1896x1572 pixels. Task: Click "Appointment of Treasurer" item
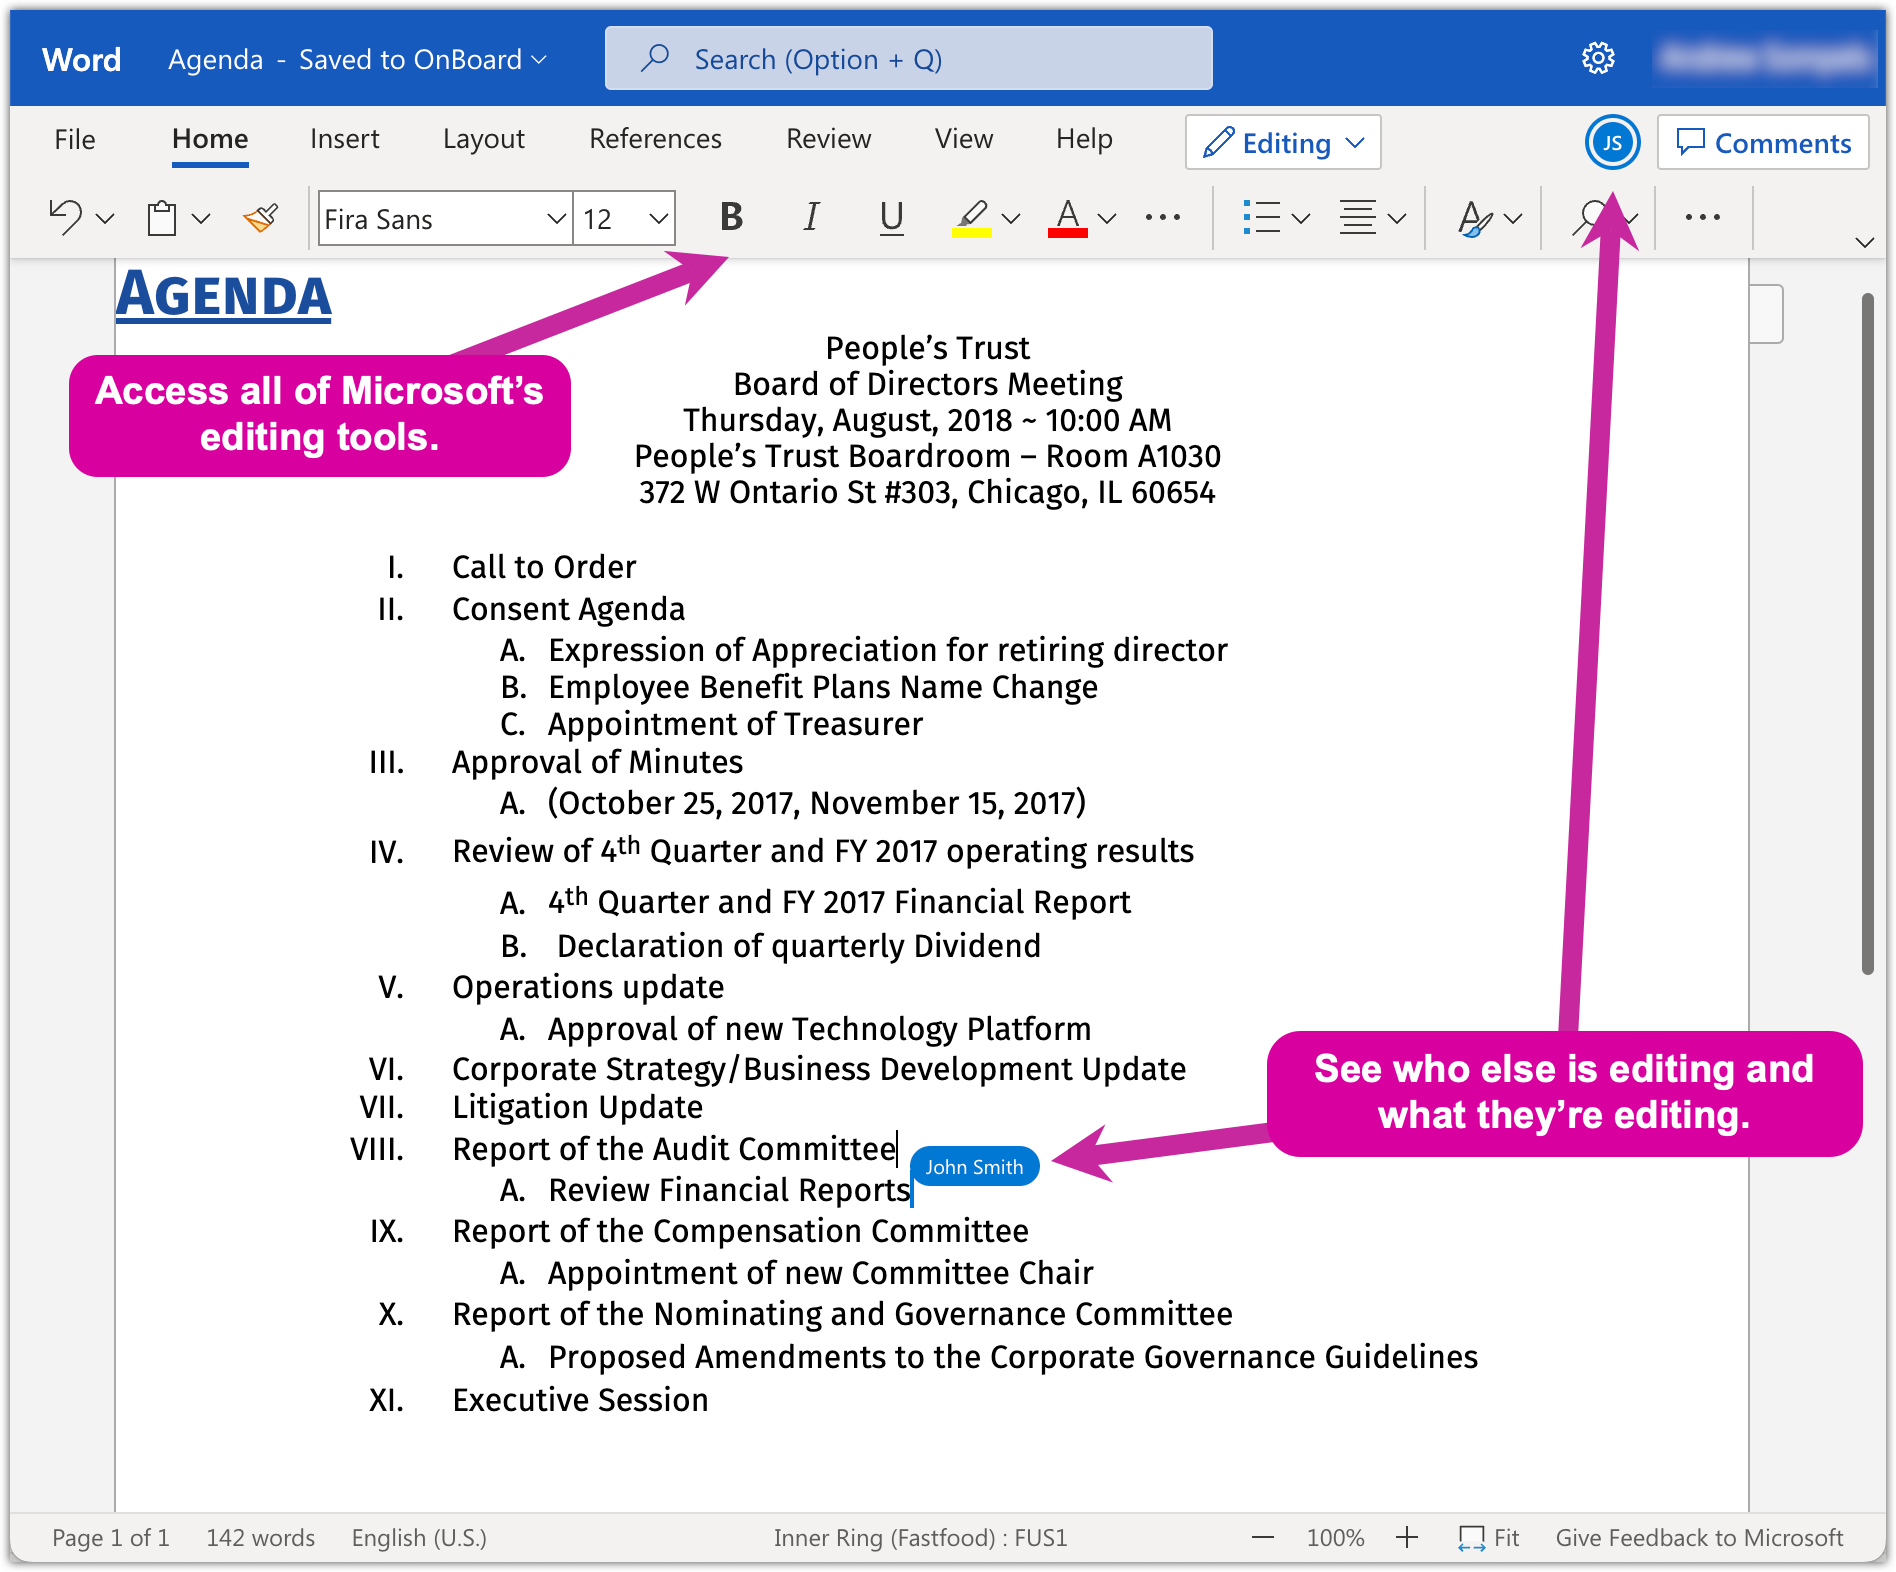pos(735,724)
